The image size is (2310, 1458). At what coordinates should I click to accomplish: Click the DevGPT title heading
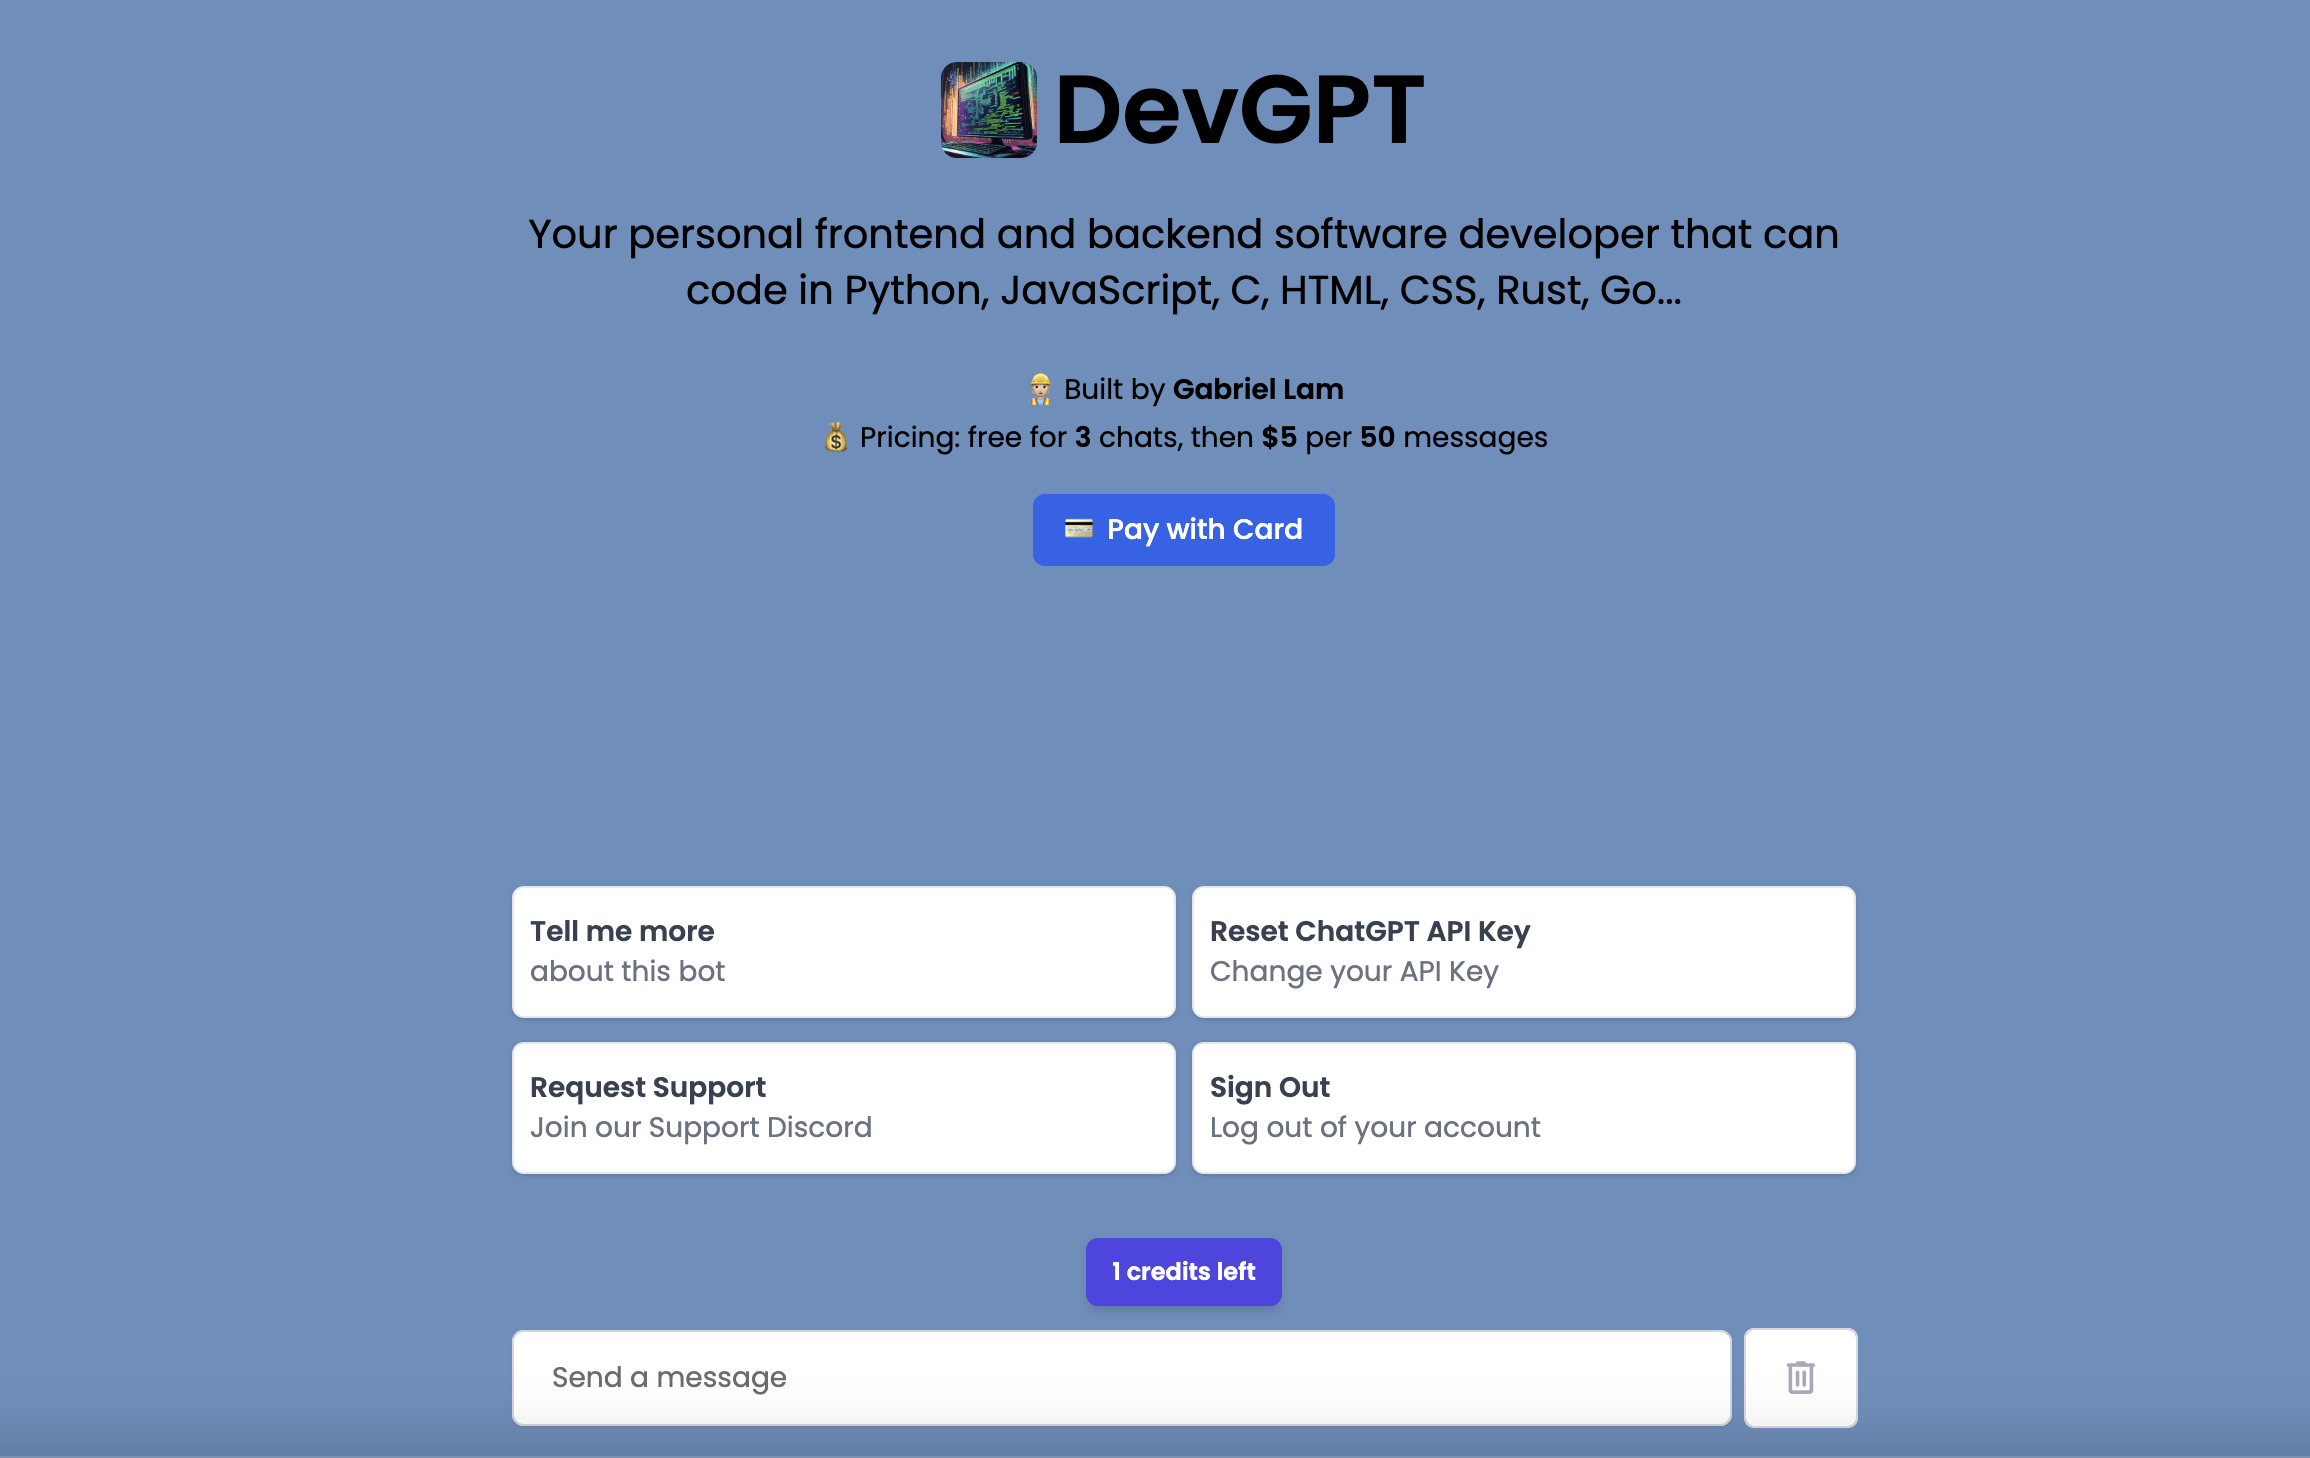tap(1239, 110)
